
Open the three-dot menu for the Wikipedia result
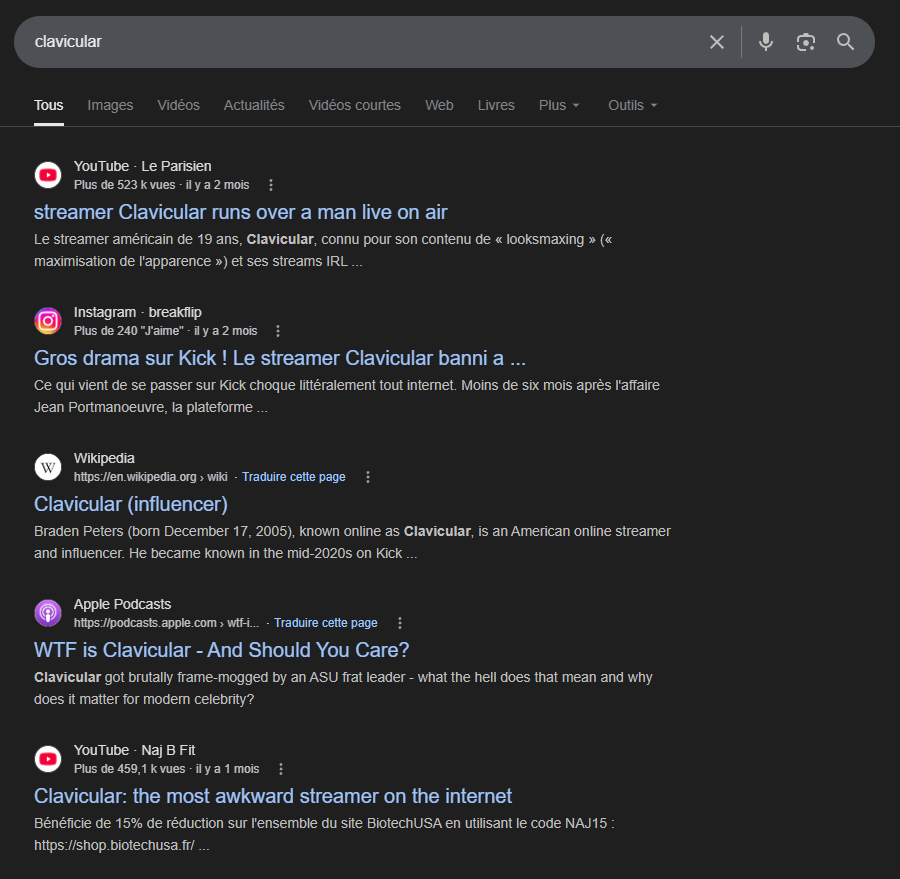coord(367,477)
